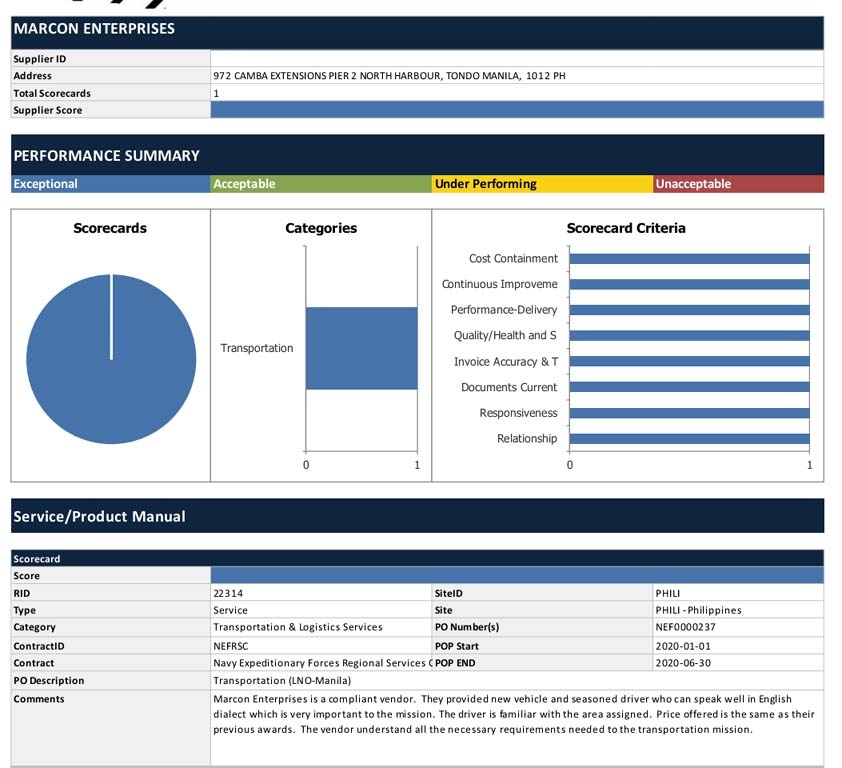The width and height of the screenshot is (842, 768).
Task: Select the ContractID value NEFRSC
Action: point(231,646)
